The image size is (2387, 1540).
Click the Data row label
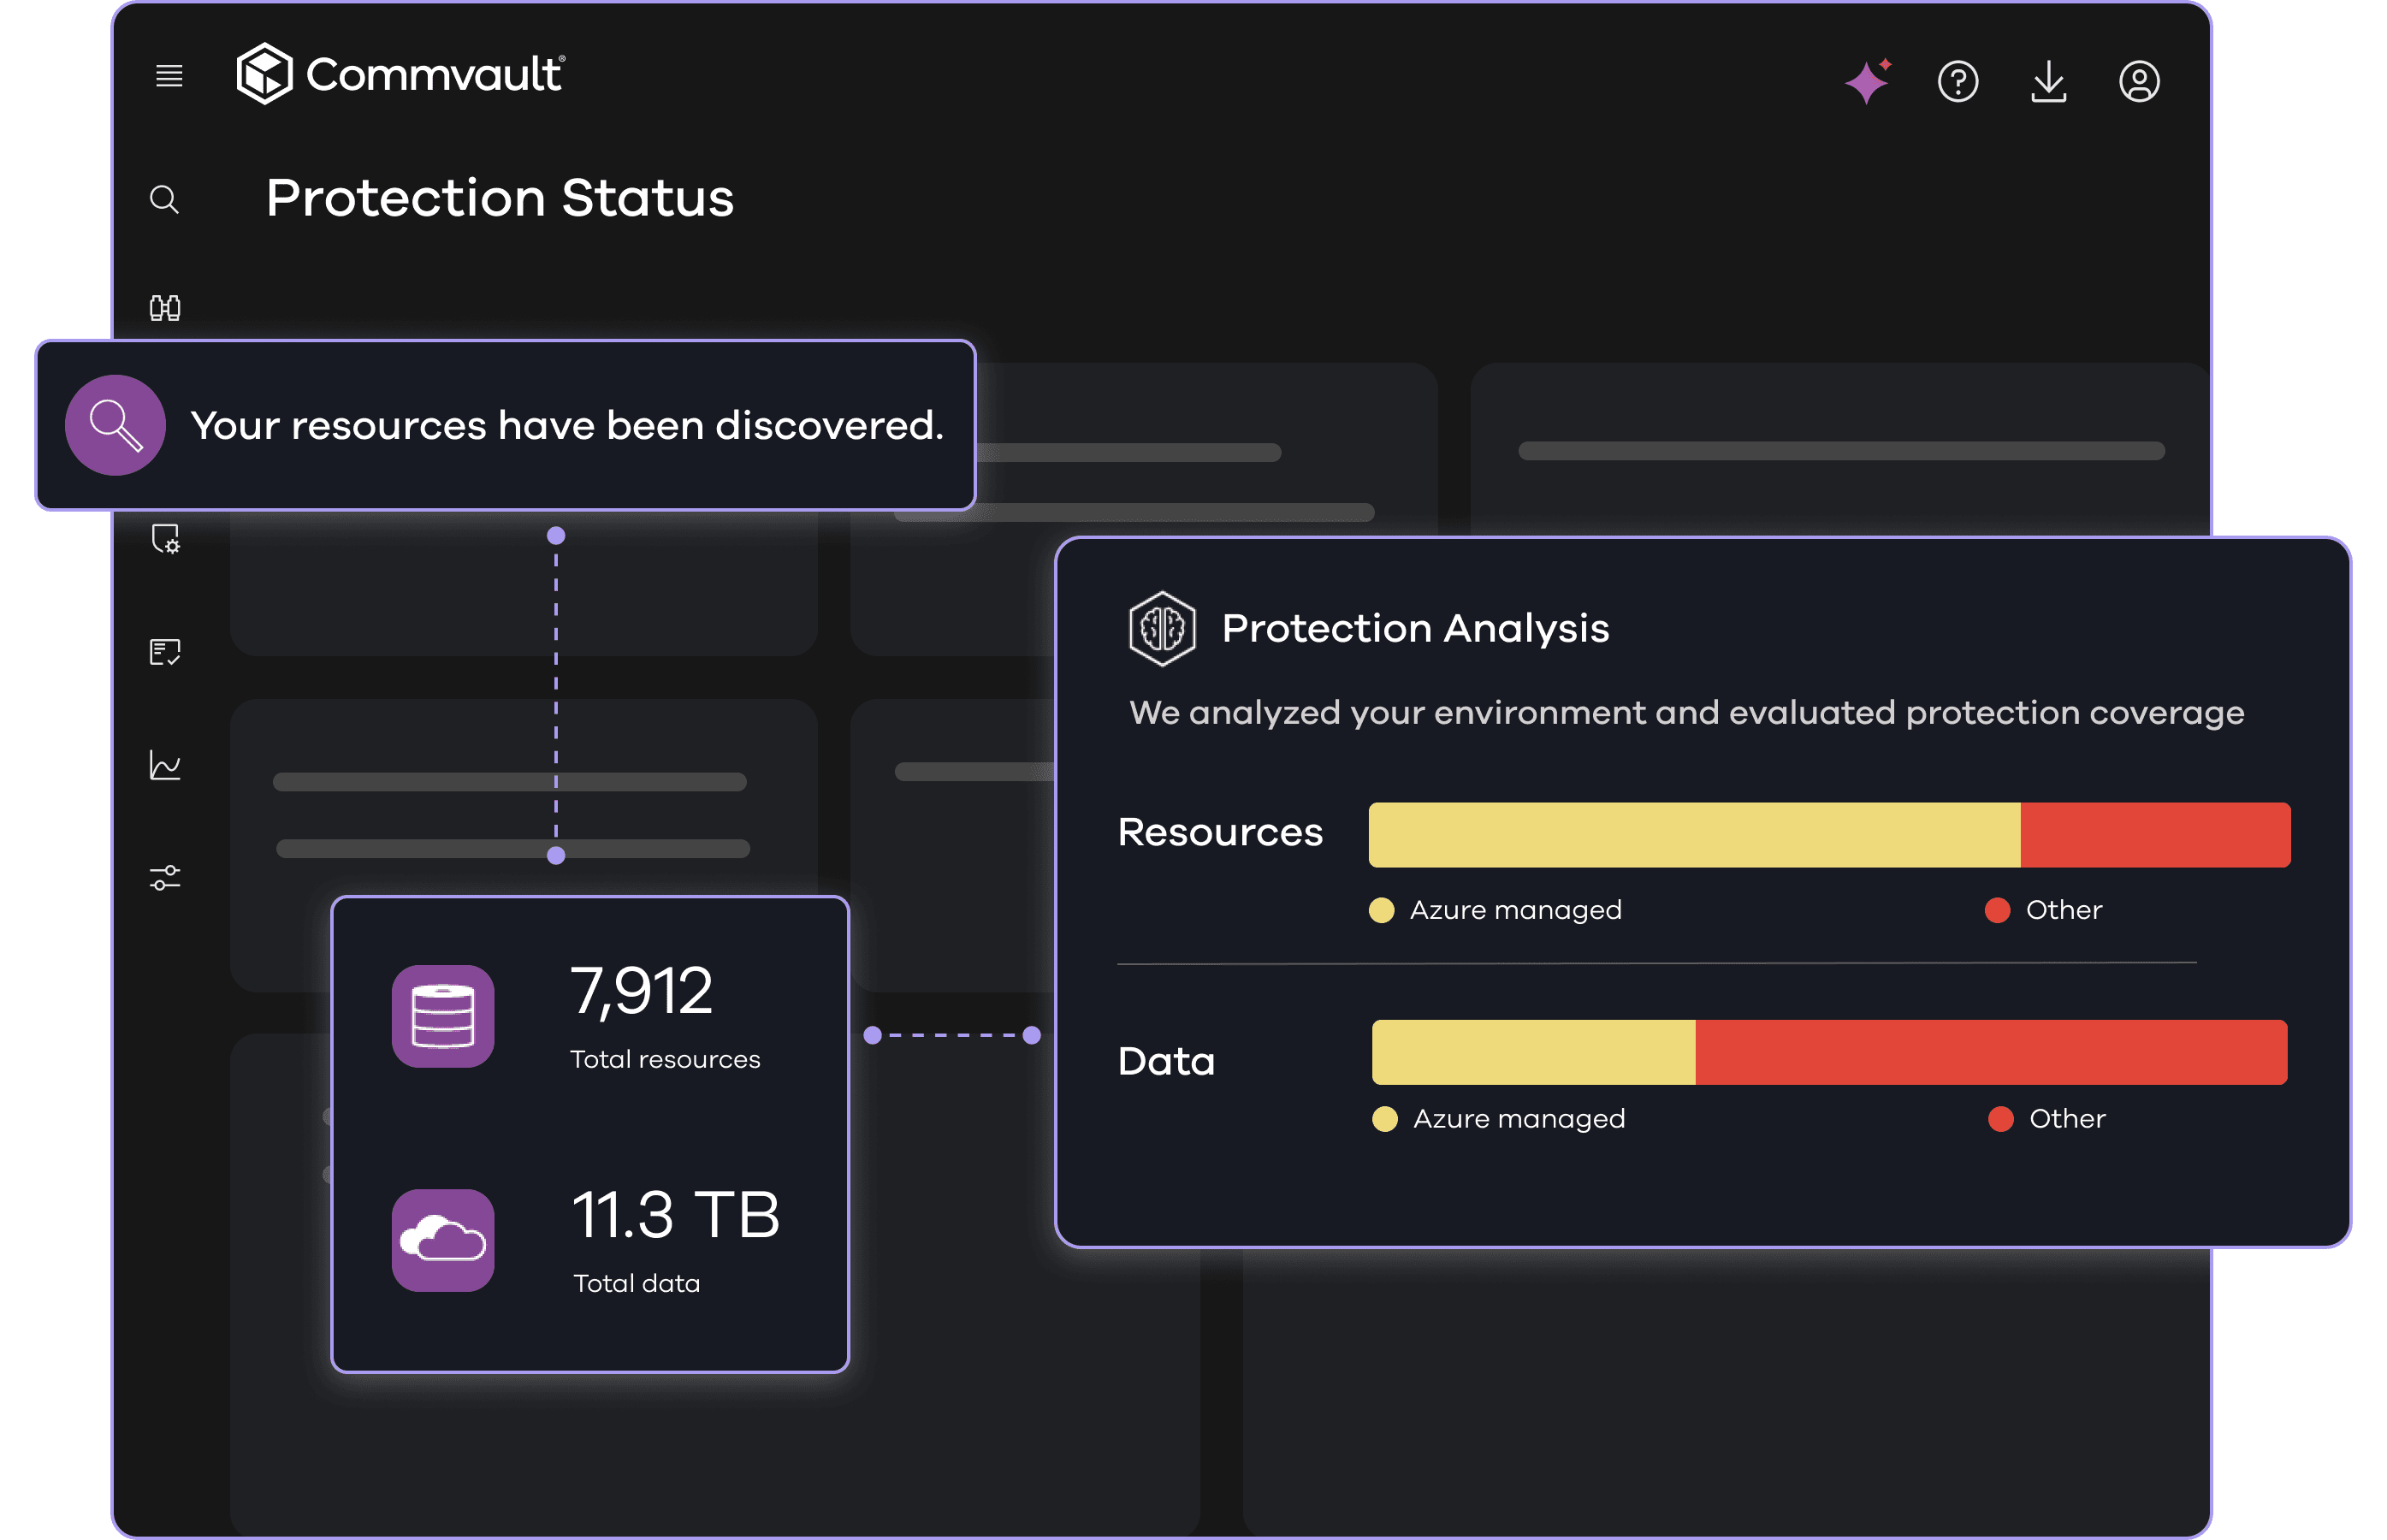[x=1166, y=1061]
